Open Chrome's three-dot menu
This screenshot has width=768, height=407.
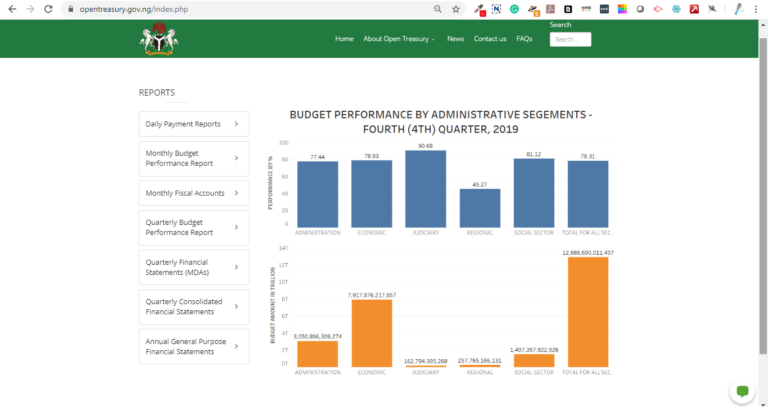point(756,9)
